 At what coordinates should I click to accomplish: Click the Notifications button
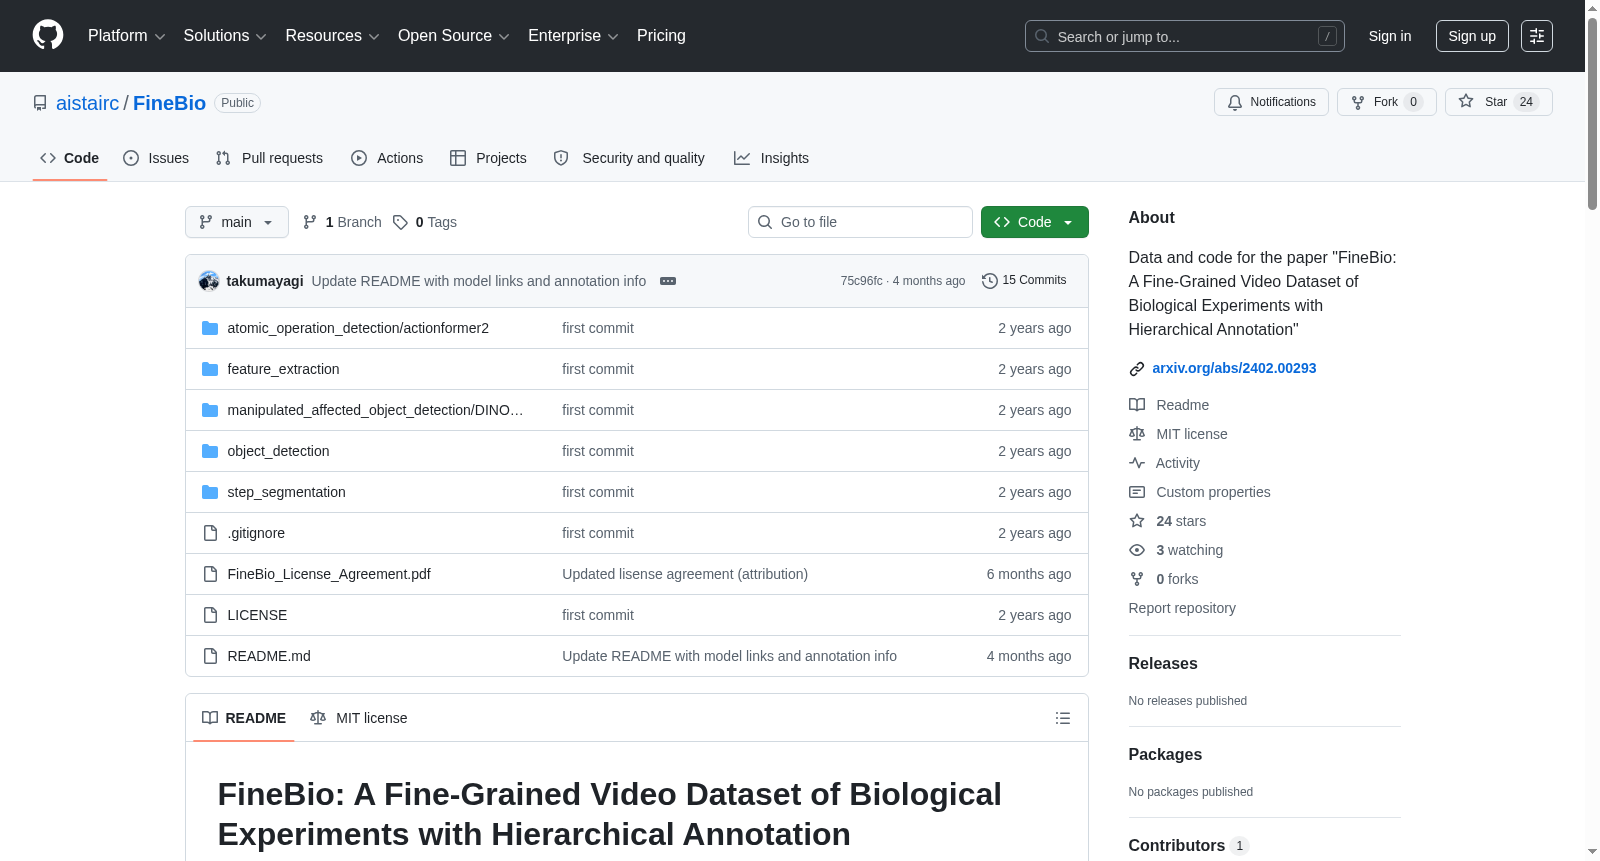click(x=1271, y=102)
